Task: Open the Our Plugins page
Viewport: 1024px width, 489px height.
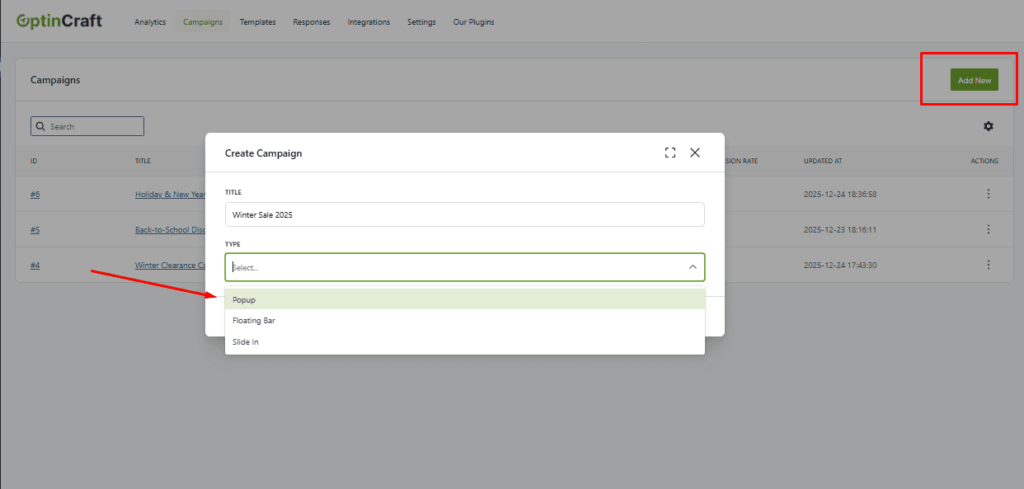Action: [x=473, y=22]
